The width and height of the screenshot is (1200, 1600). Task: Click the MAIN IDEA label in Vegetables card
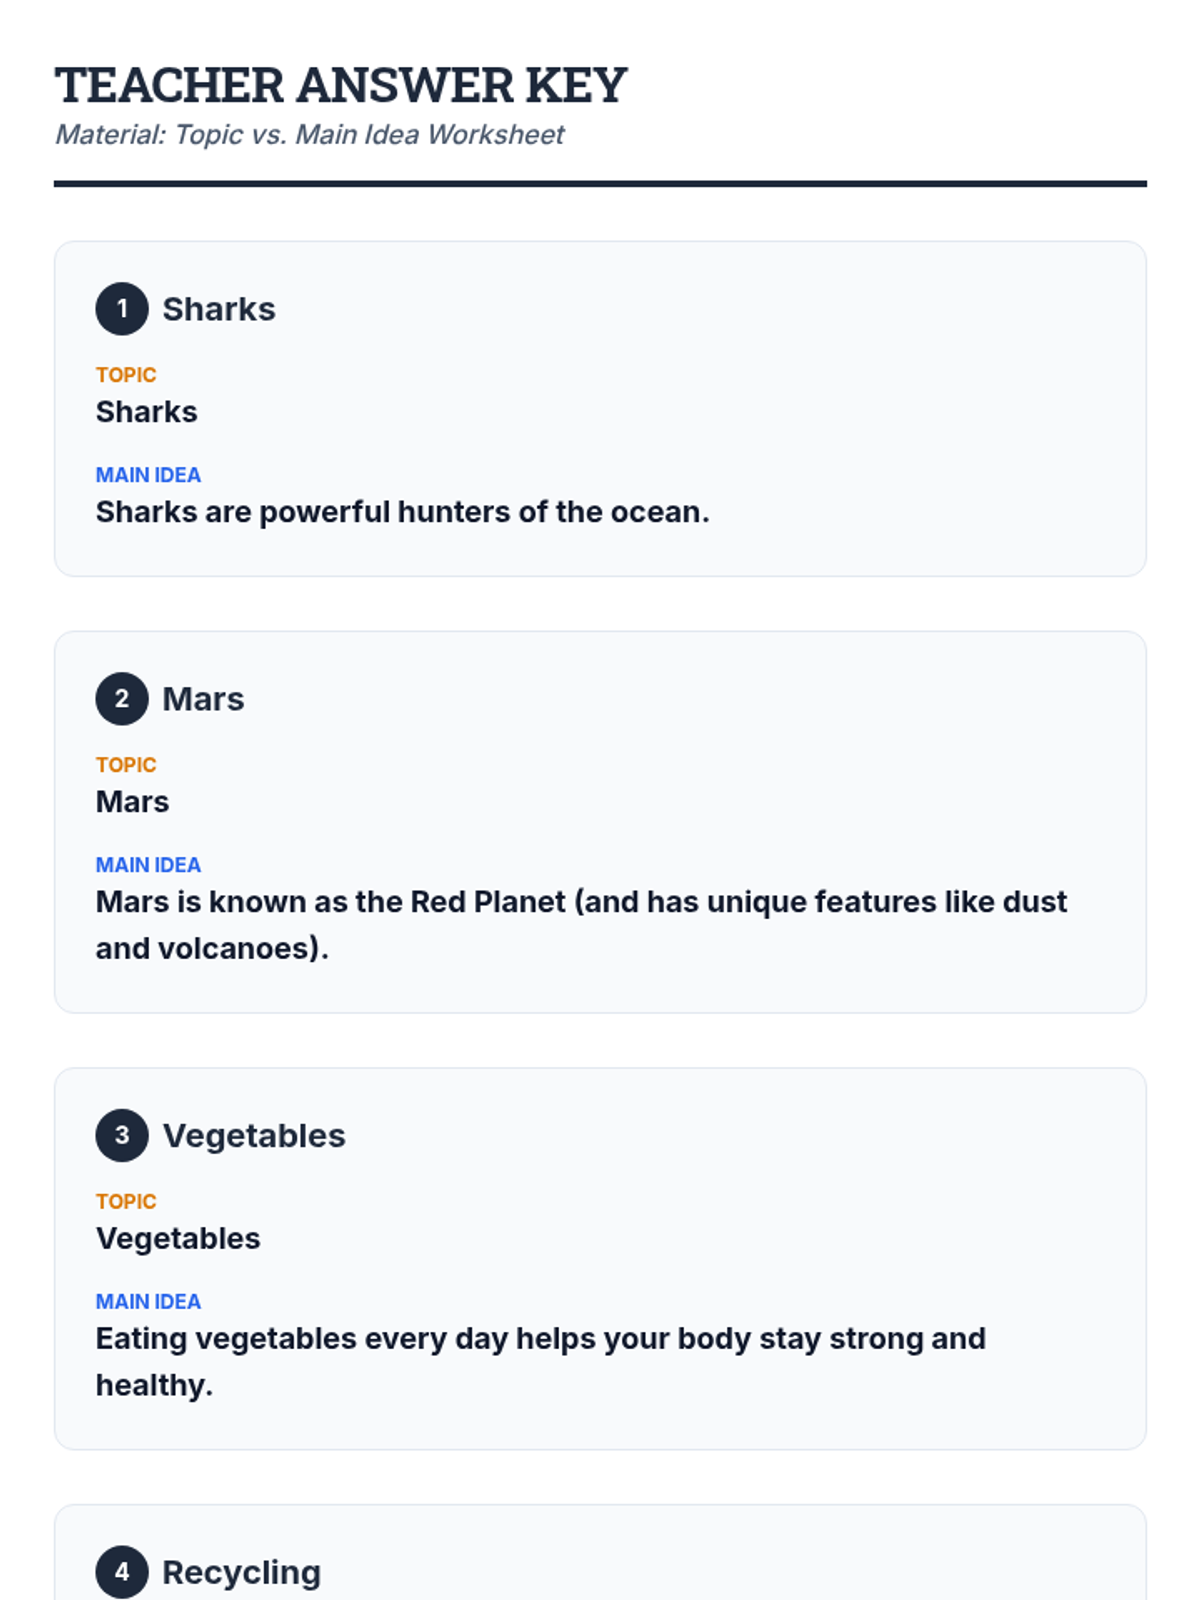click(x=148, y=1302)
